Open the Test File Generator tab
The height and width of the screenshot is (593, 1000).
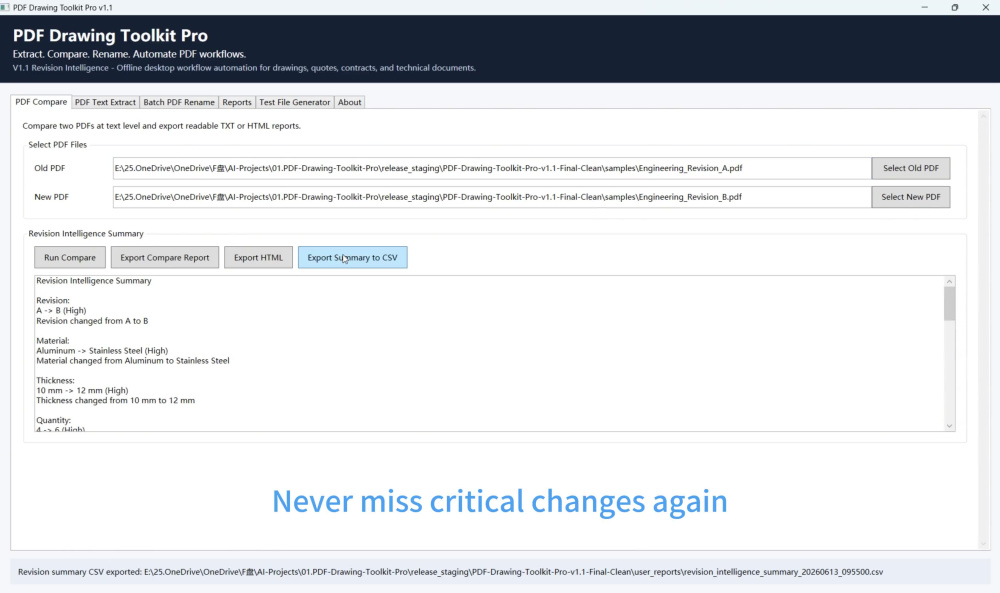[x=295, y=102]
